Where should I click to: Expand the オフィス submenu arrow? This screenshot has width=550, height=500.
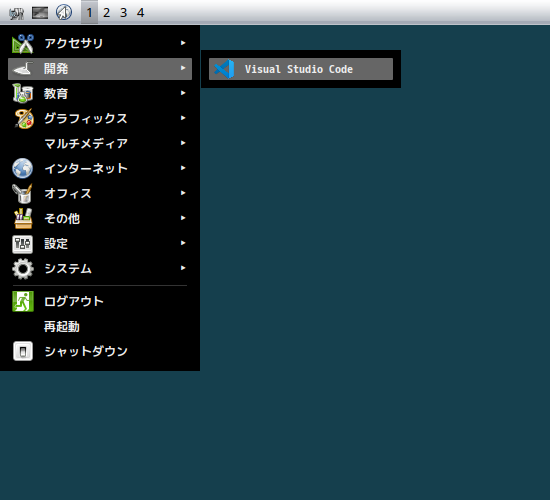coord(183,193)
